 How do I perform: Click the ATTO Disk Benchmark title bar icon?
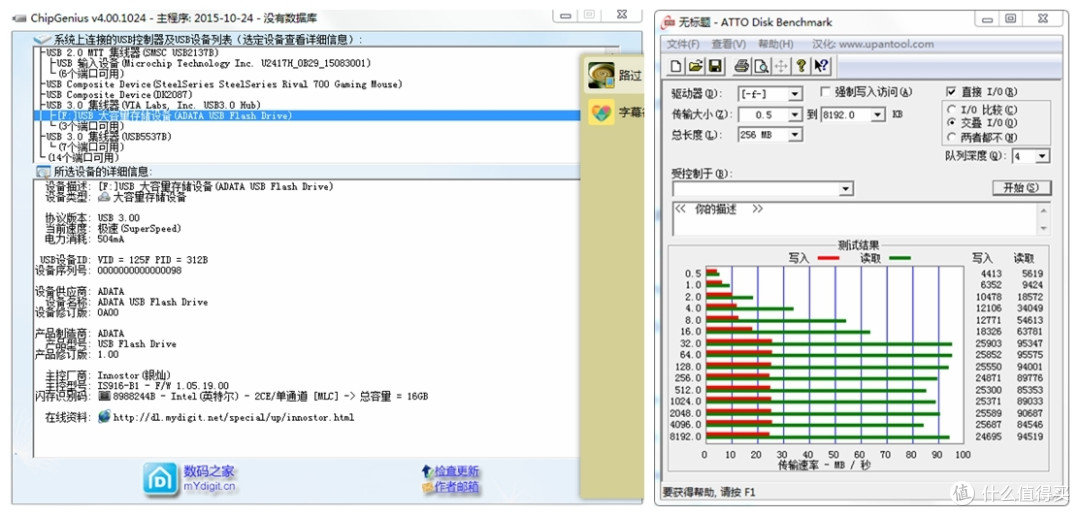coord(667,23)
